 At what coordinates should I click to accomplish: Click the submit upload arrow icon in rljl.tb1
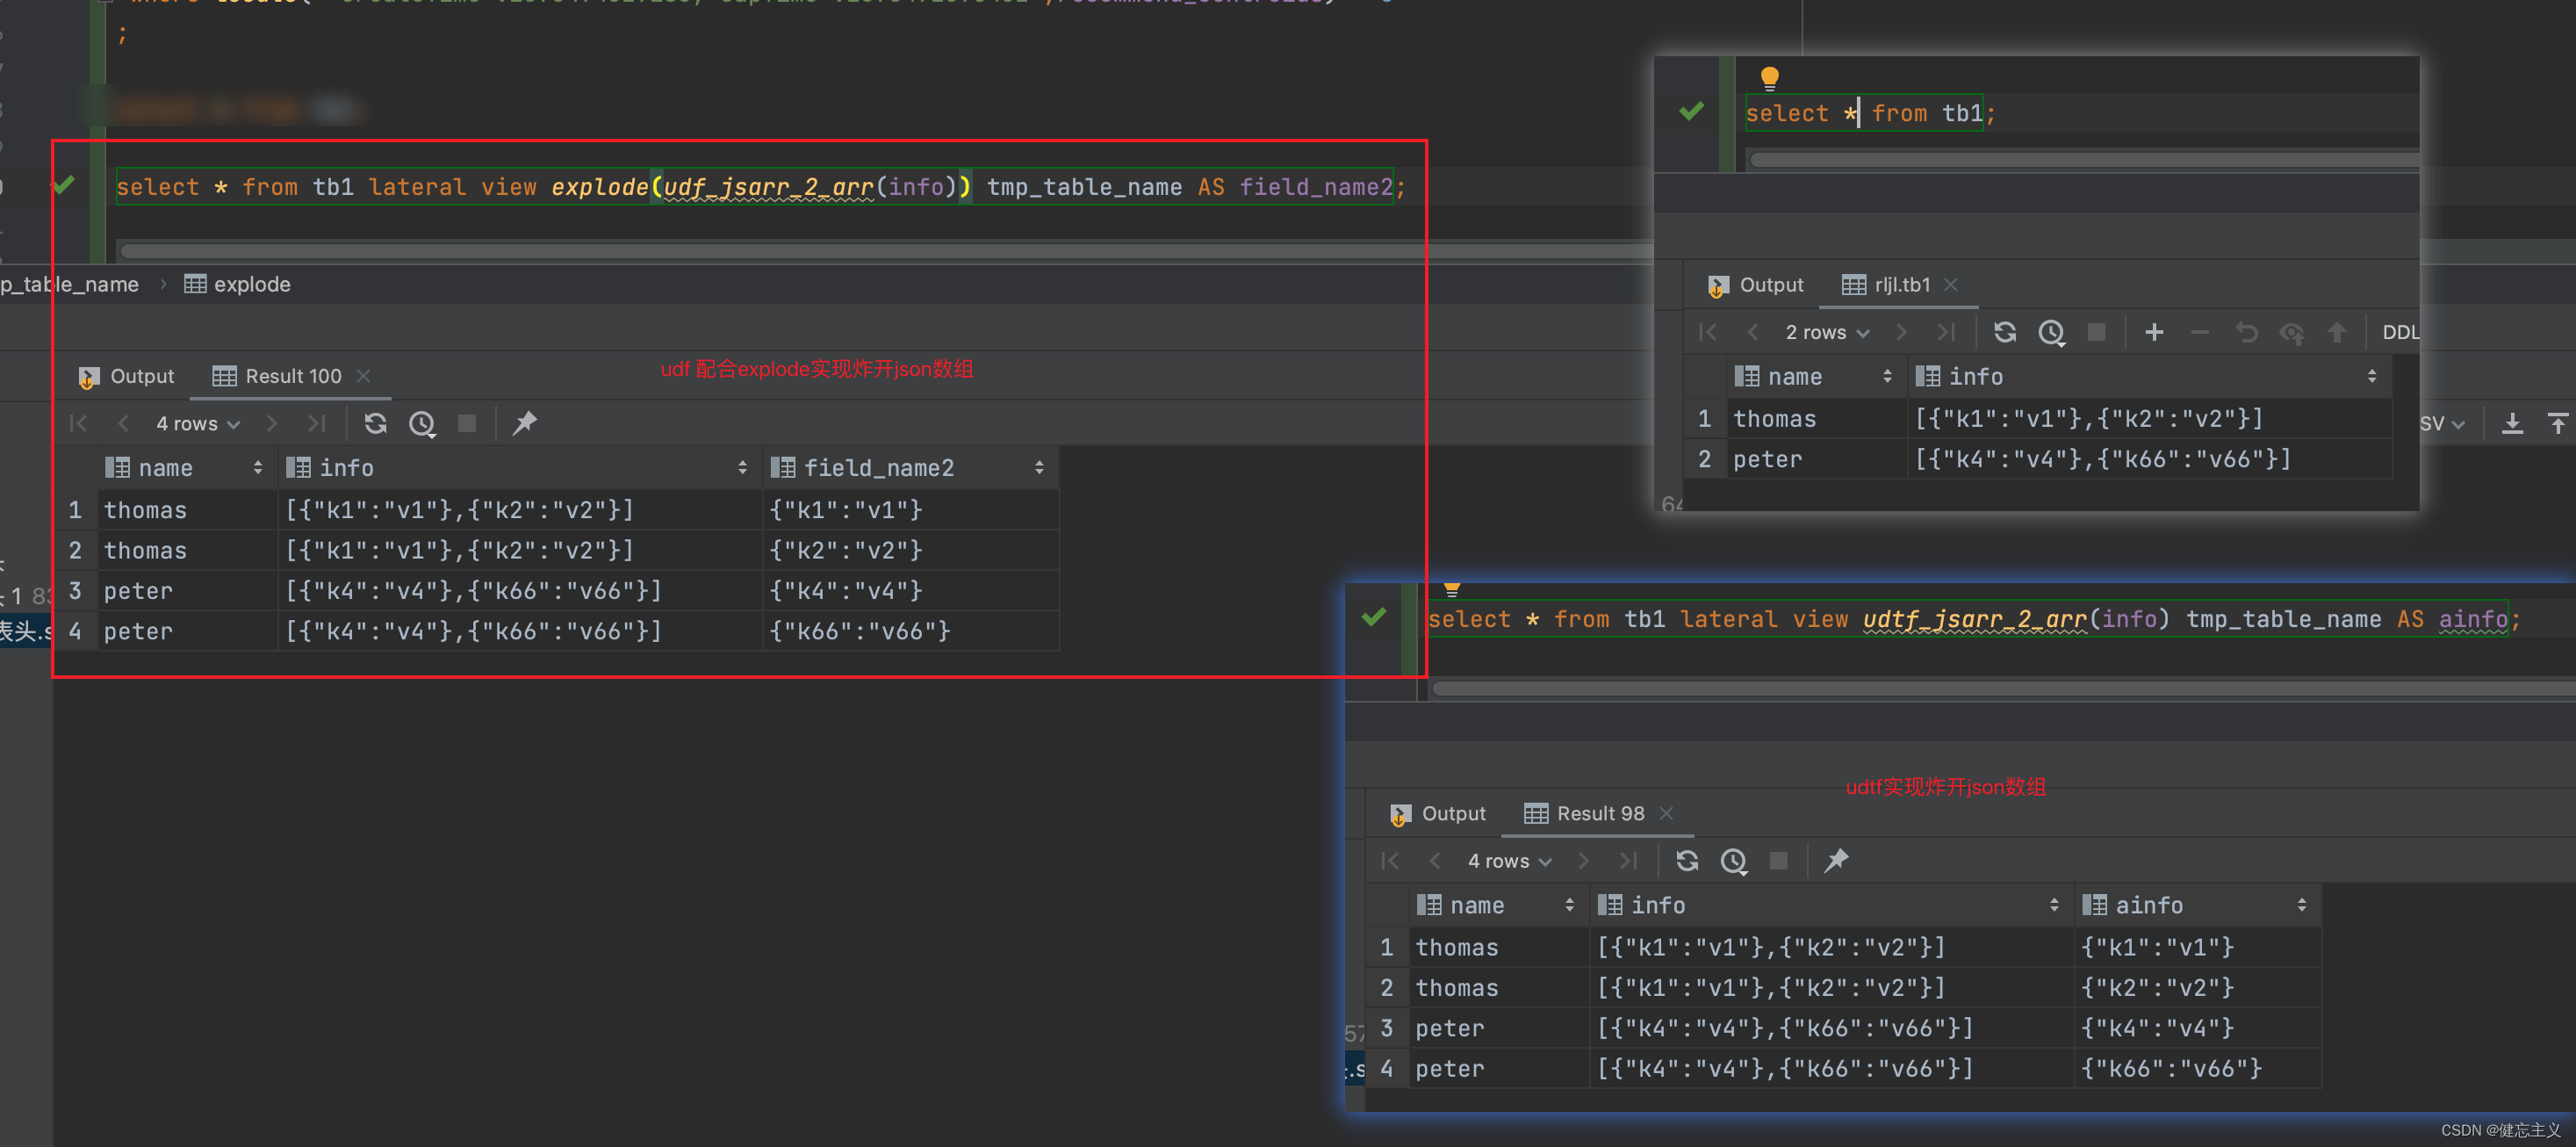point(2336,332)
